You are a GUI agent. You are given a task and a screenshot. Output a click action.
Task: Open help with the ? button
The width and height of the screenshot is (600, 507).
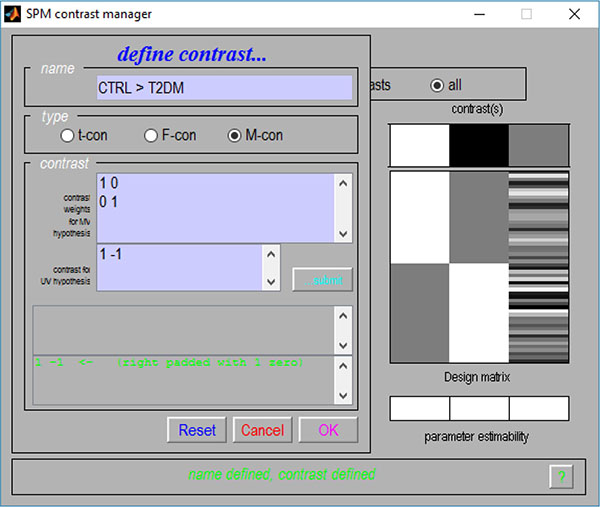(x=561, y=476)
